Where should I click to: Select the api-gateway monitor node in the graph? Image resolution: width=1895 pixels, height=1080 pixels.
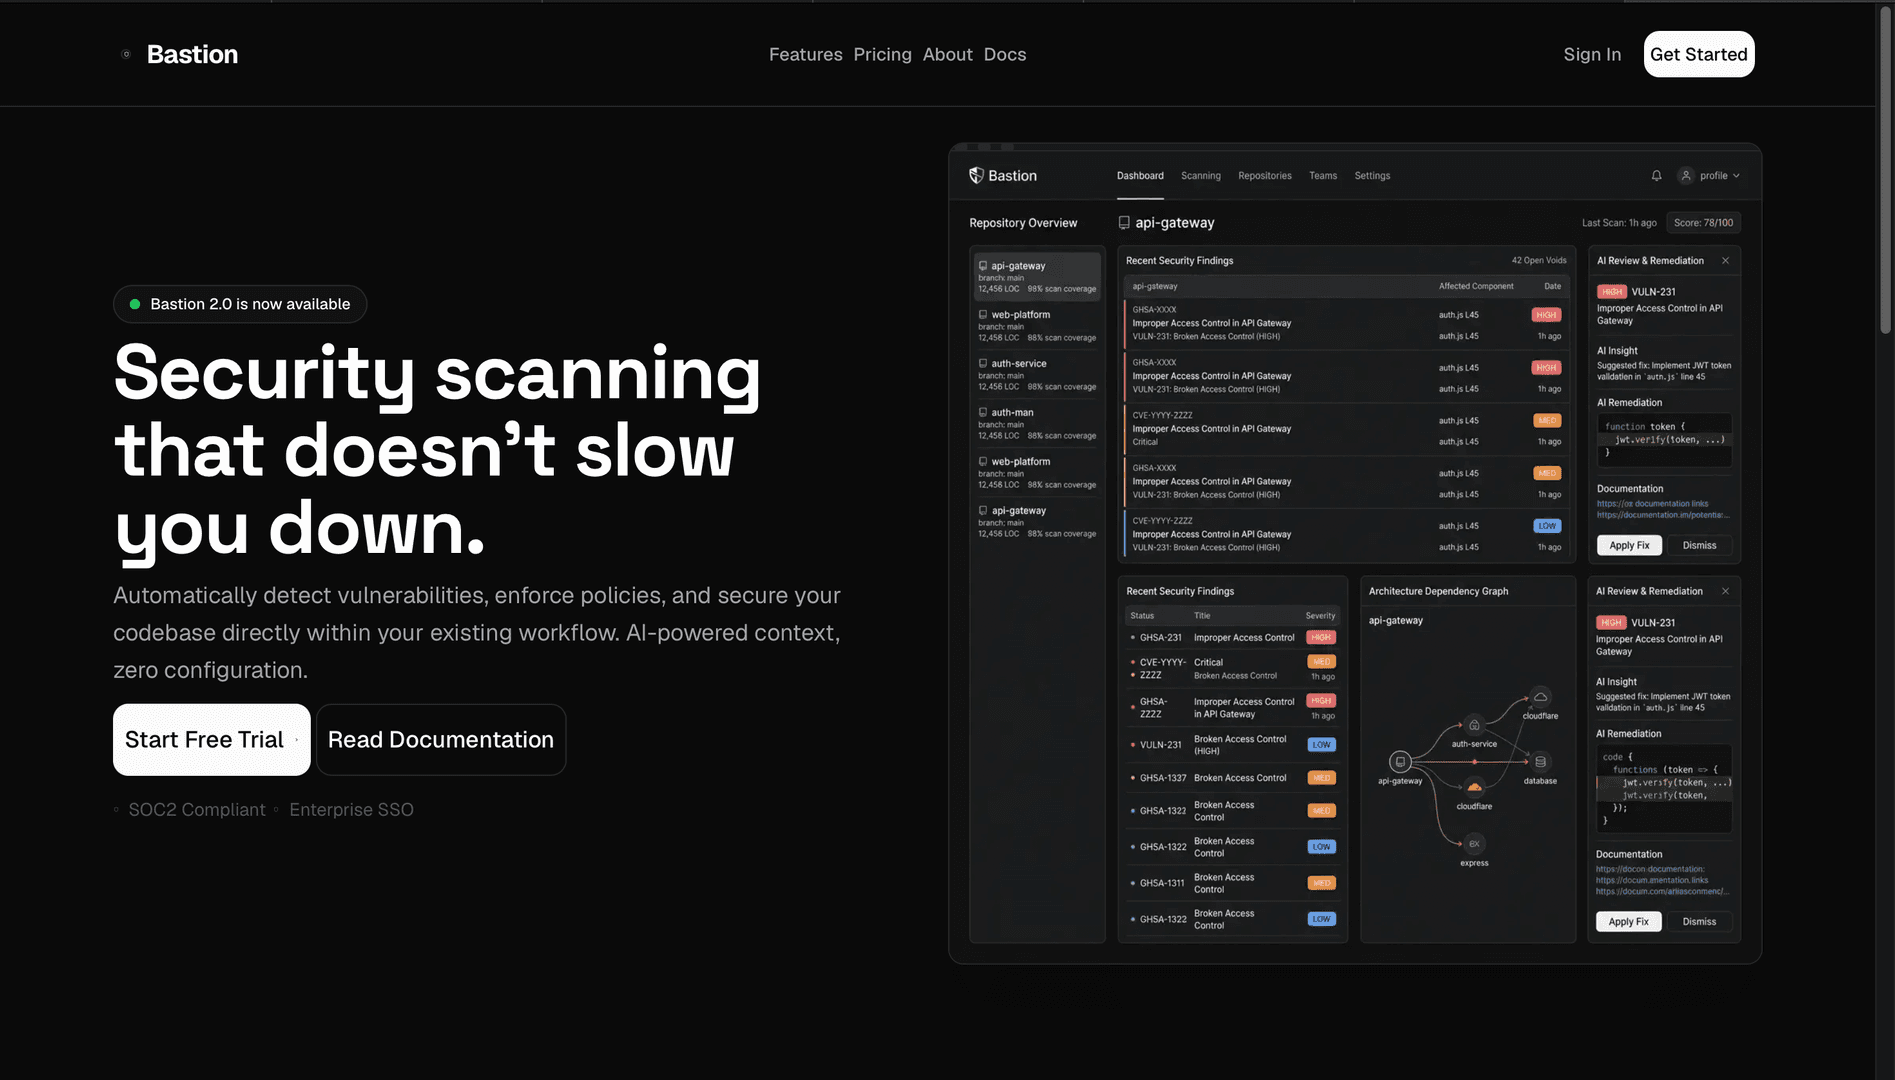click(x=1400, y=761)
